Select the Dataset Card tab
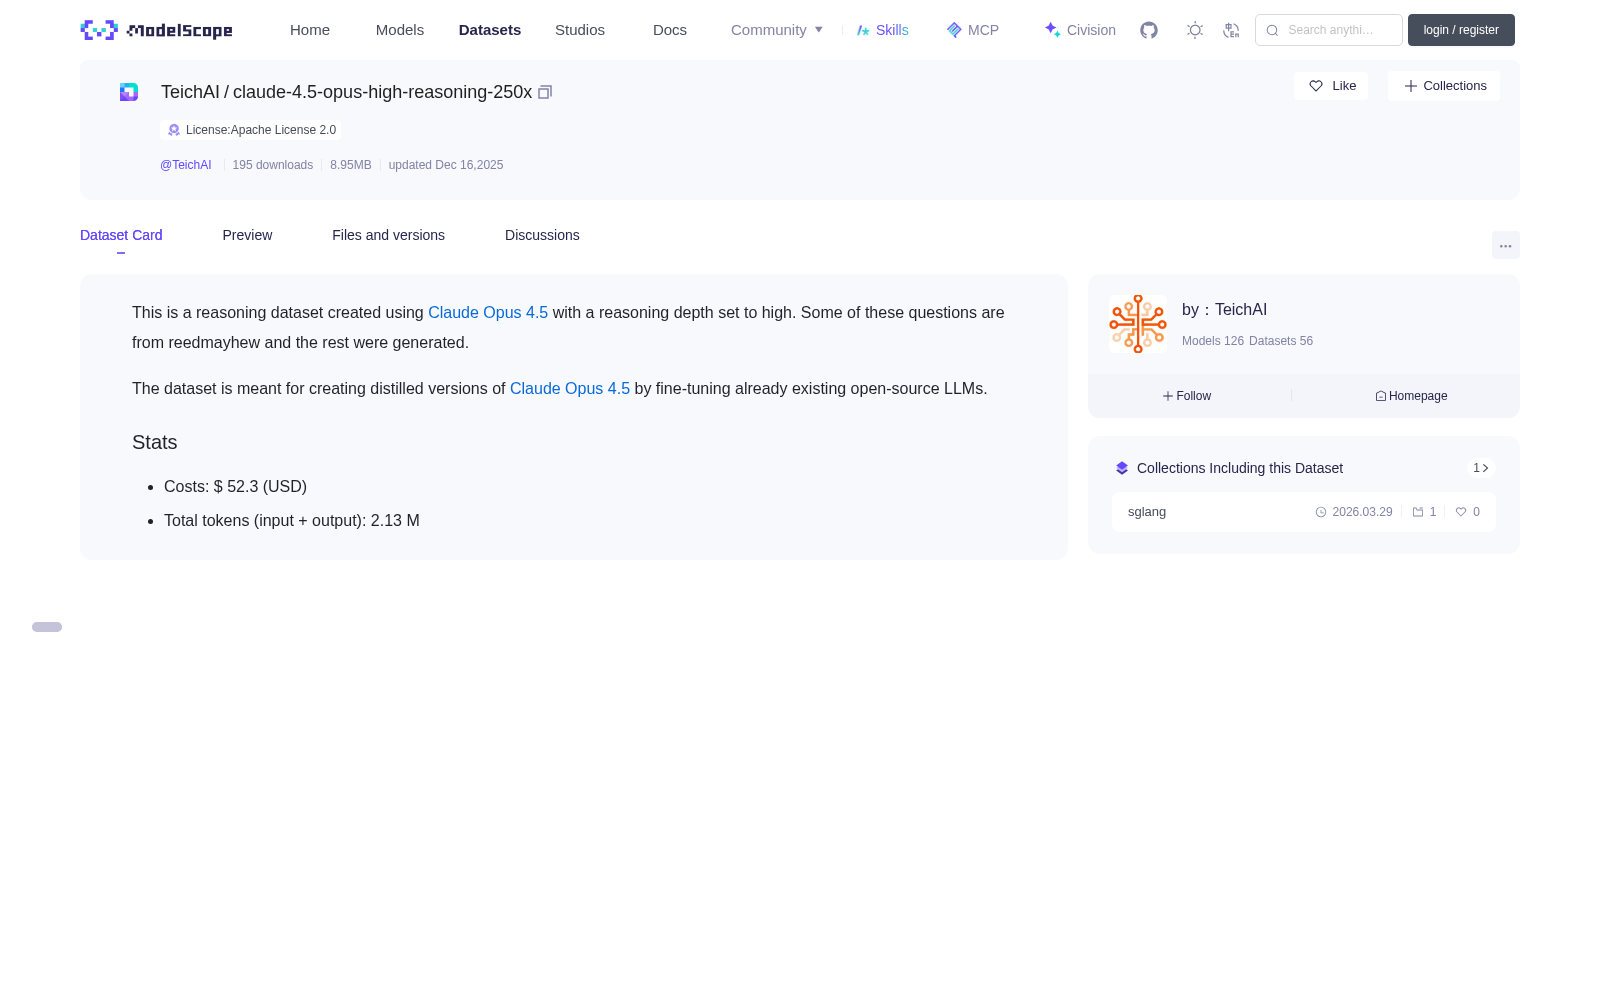 121,235
